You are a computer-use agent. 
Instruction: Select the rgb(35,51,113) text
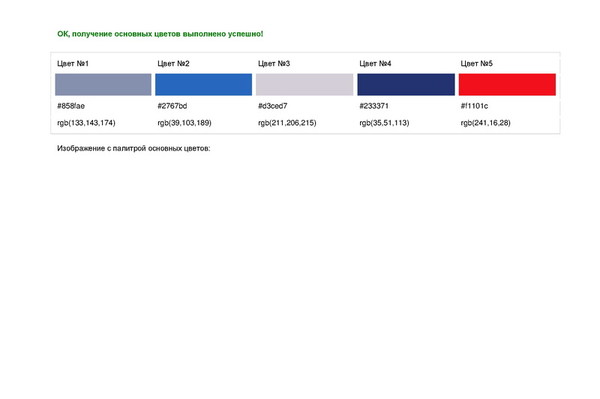tap(384, 123)
